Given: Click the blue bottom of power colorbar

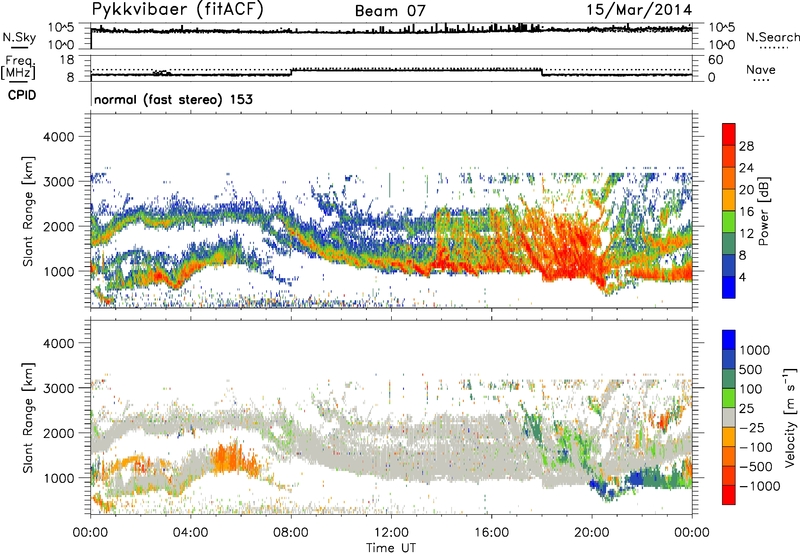Looking at the screenshot, I should coord(729,287).
